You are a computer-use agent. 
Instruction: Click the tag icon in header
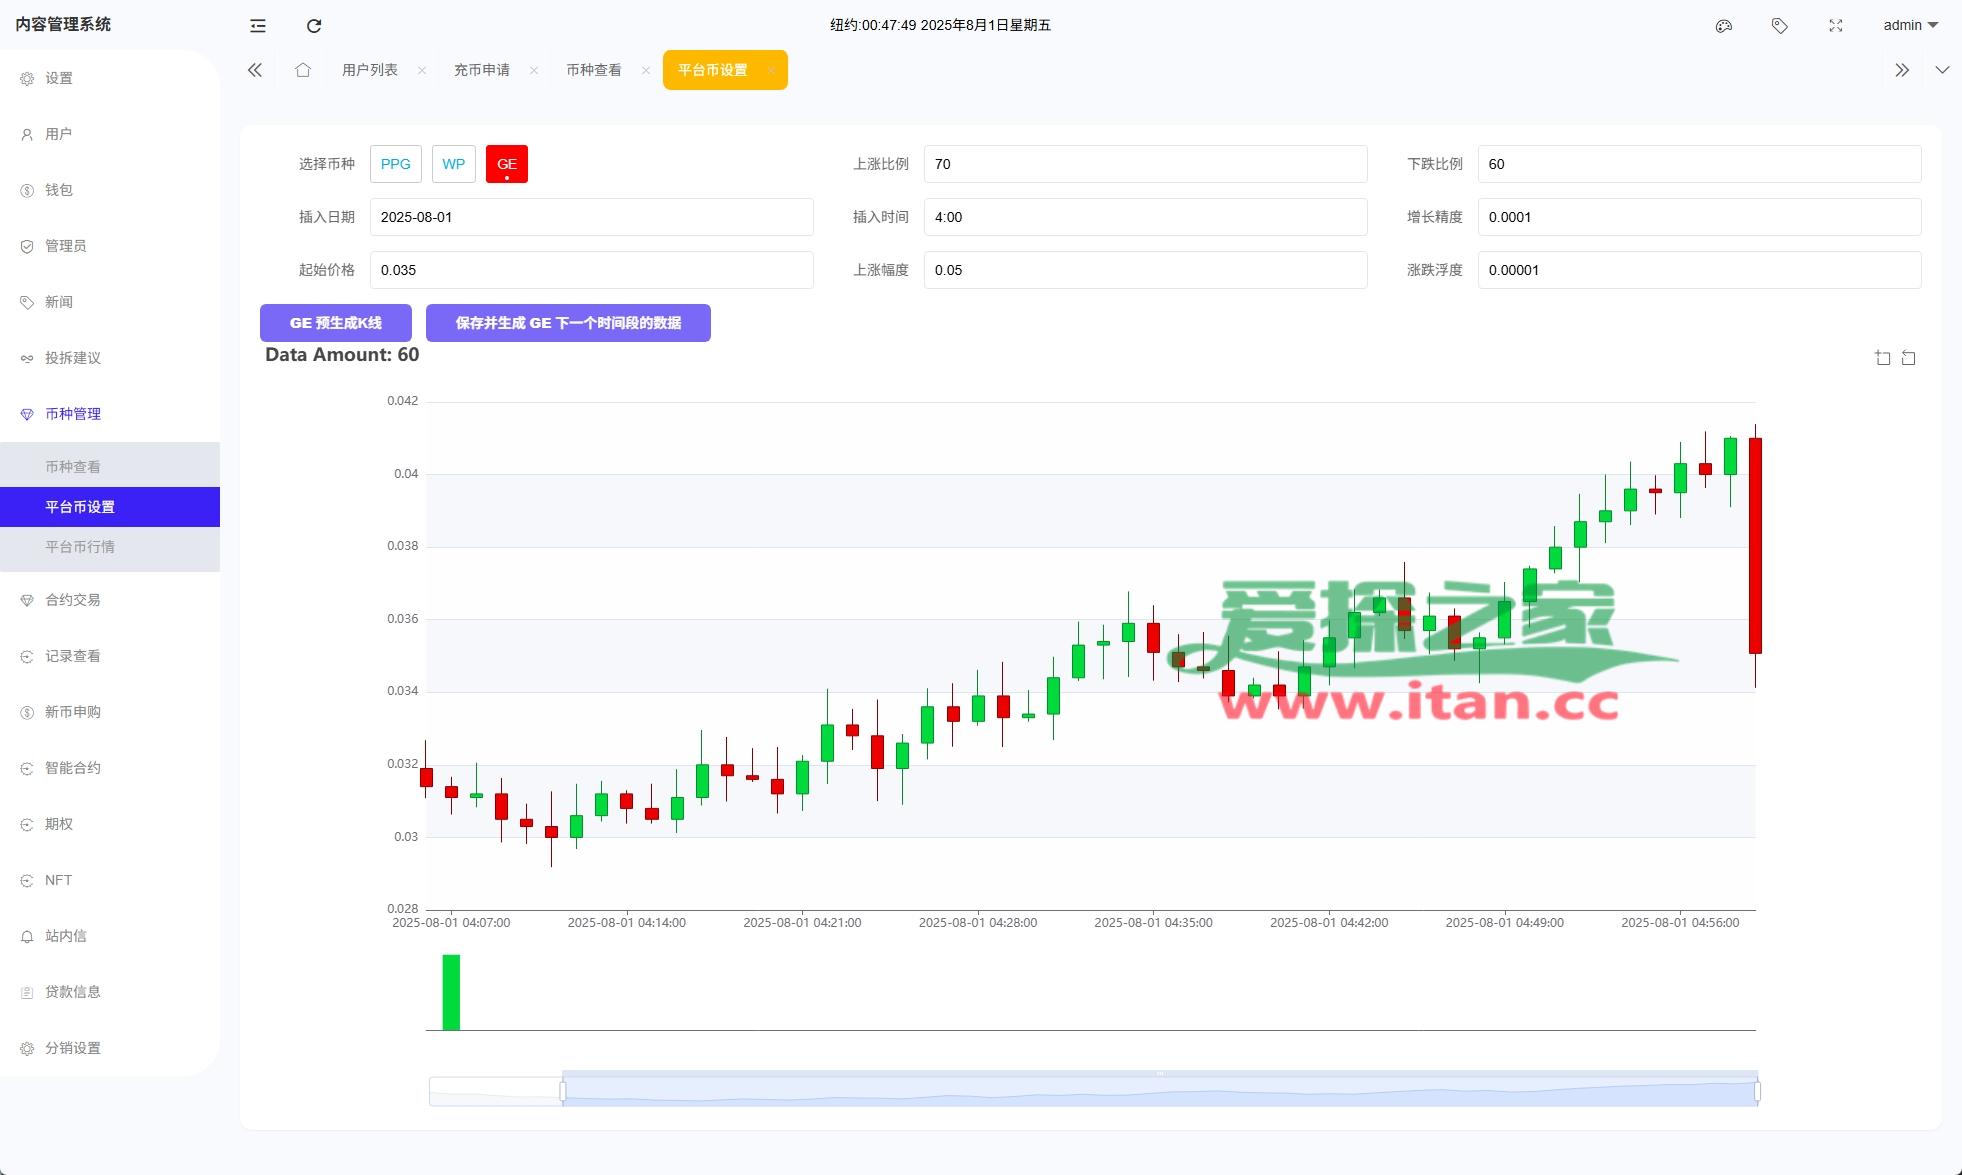(x=1779, y=26)
